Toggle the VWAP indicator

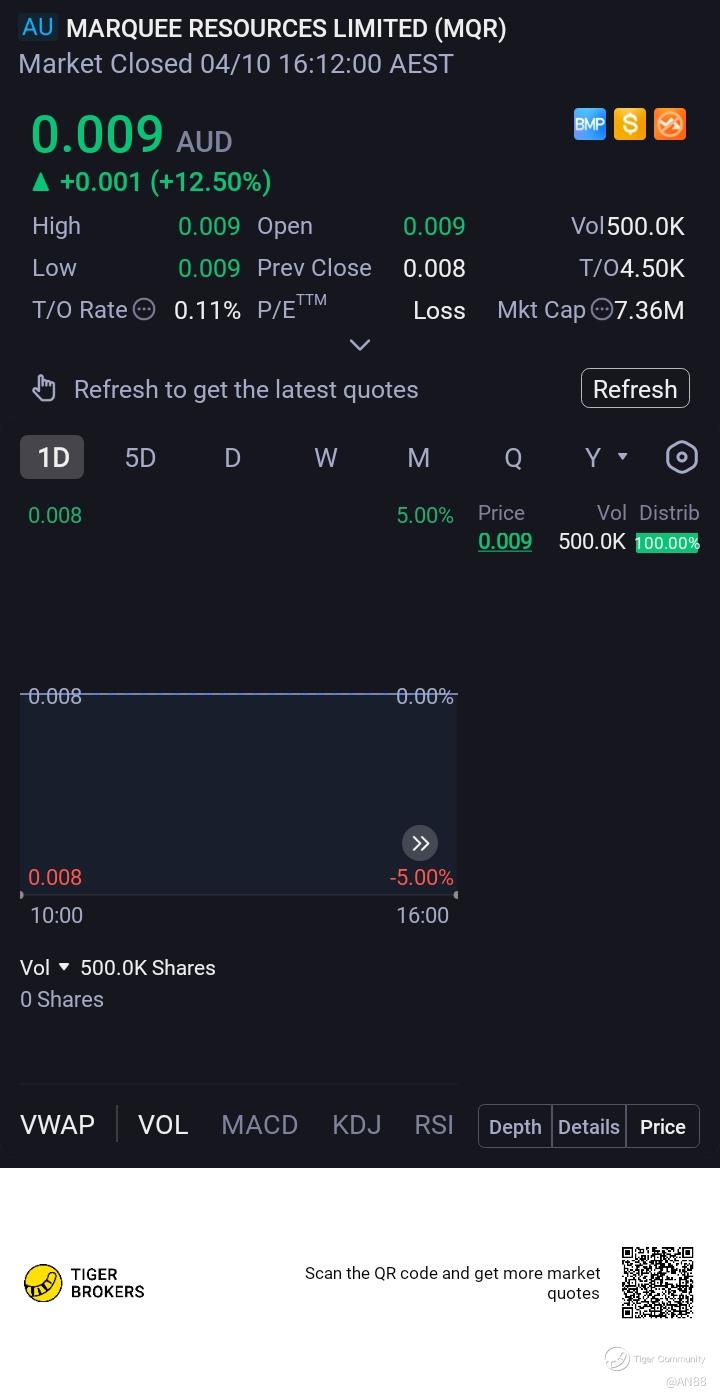pos(57,1125)
